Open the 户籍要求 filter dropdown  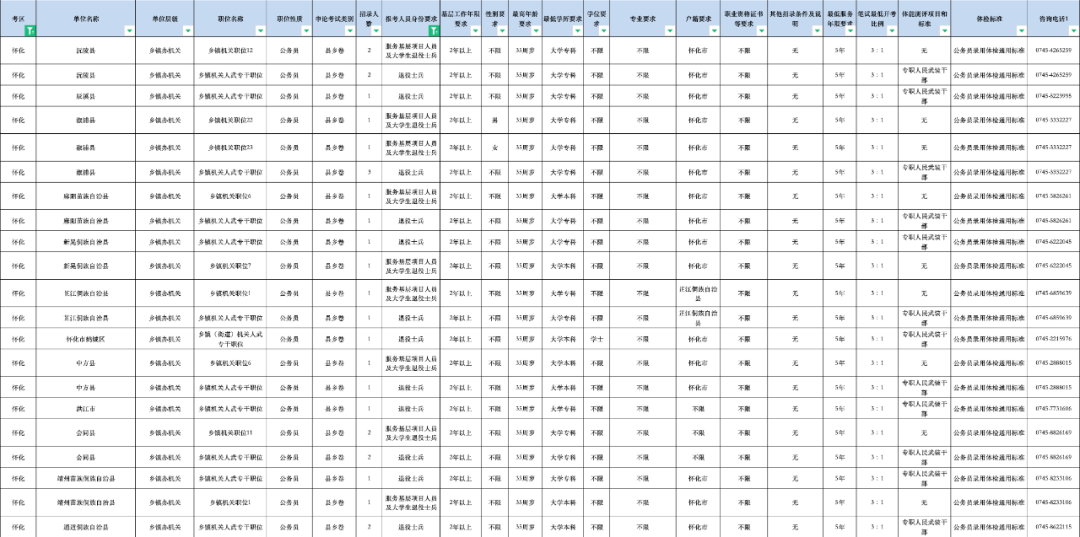716,31
